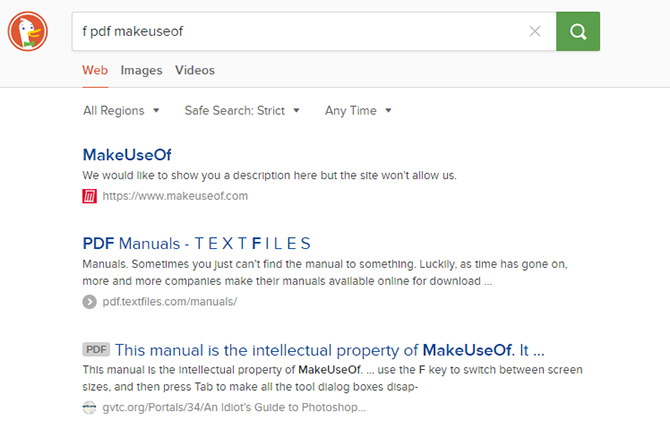Click the gvtc.org favicon icon

(89, 407)
